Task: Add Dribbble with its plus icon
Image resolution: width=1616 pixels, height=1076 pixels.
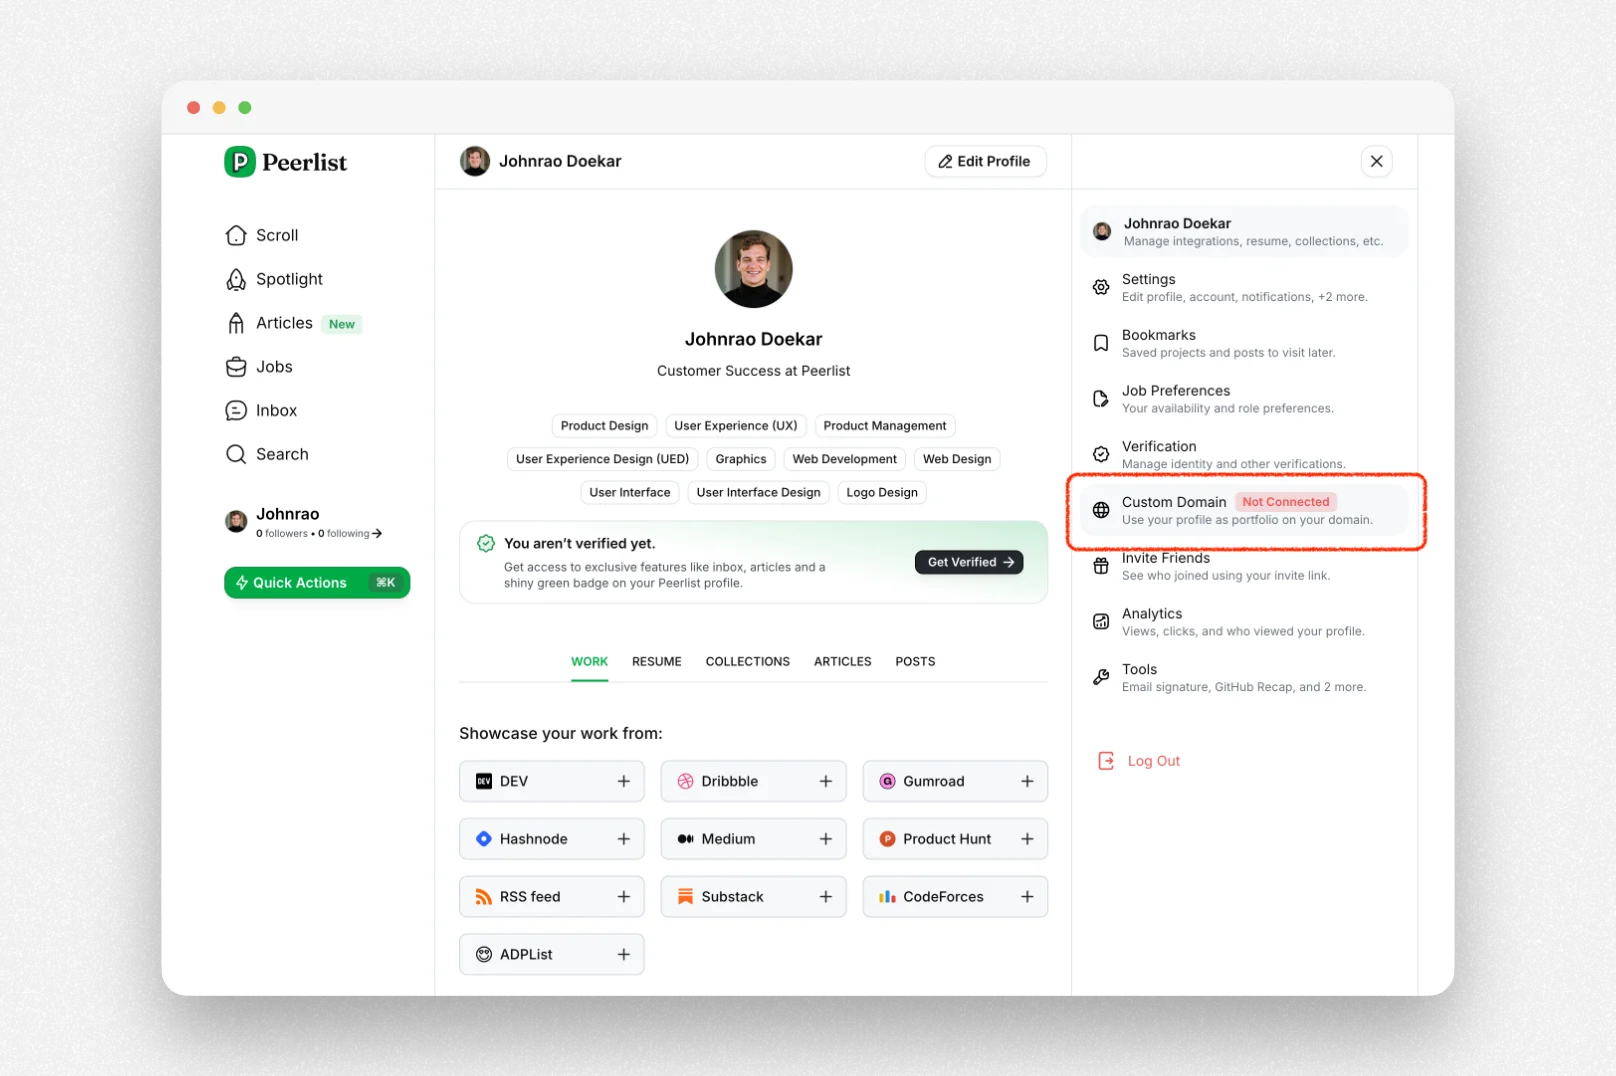Action: 826,781
